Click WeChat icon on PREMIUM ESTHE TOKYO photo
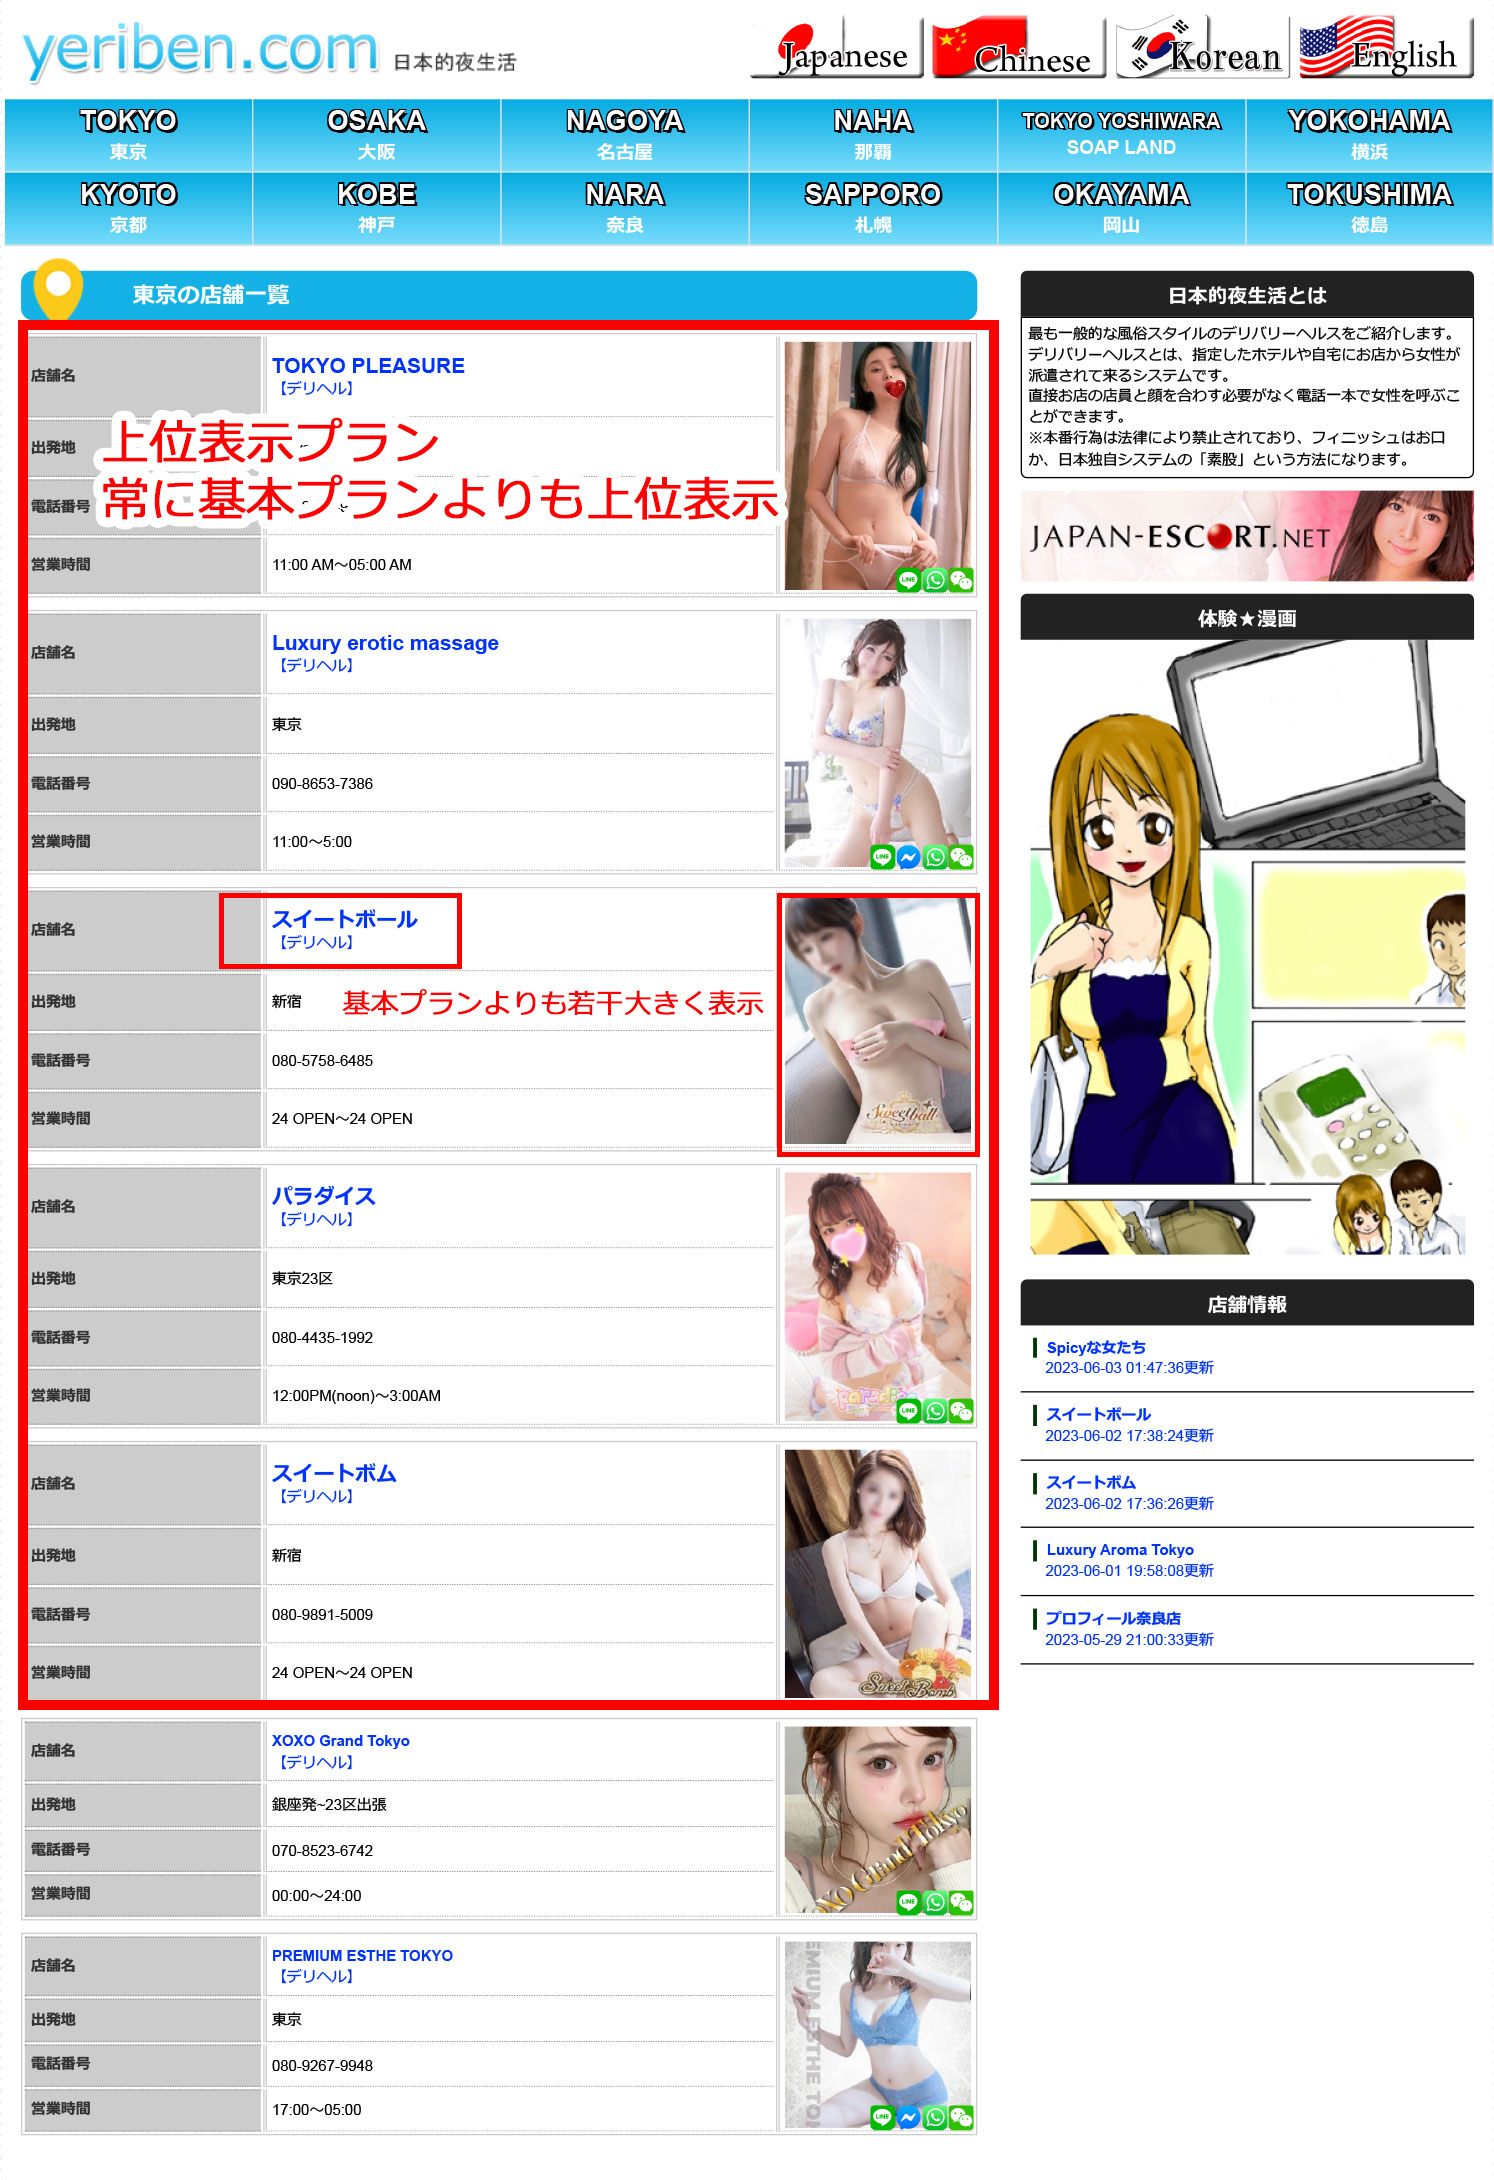1494x2180 pixels. coord(961,2117)
